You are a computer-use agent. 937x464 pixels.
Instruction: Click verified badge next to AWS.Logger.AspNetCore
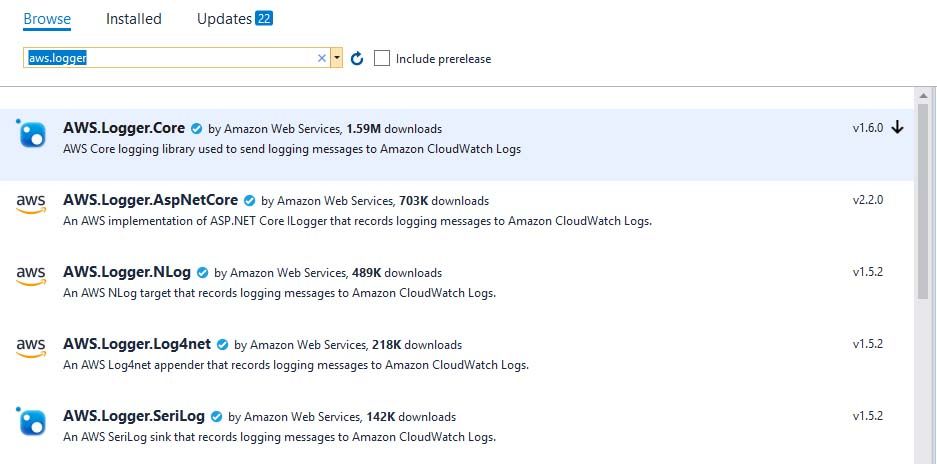(249, 200)
